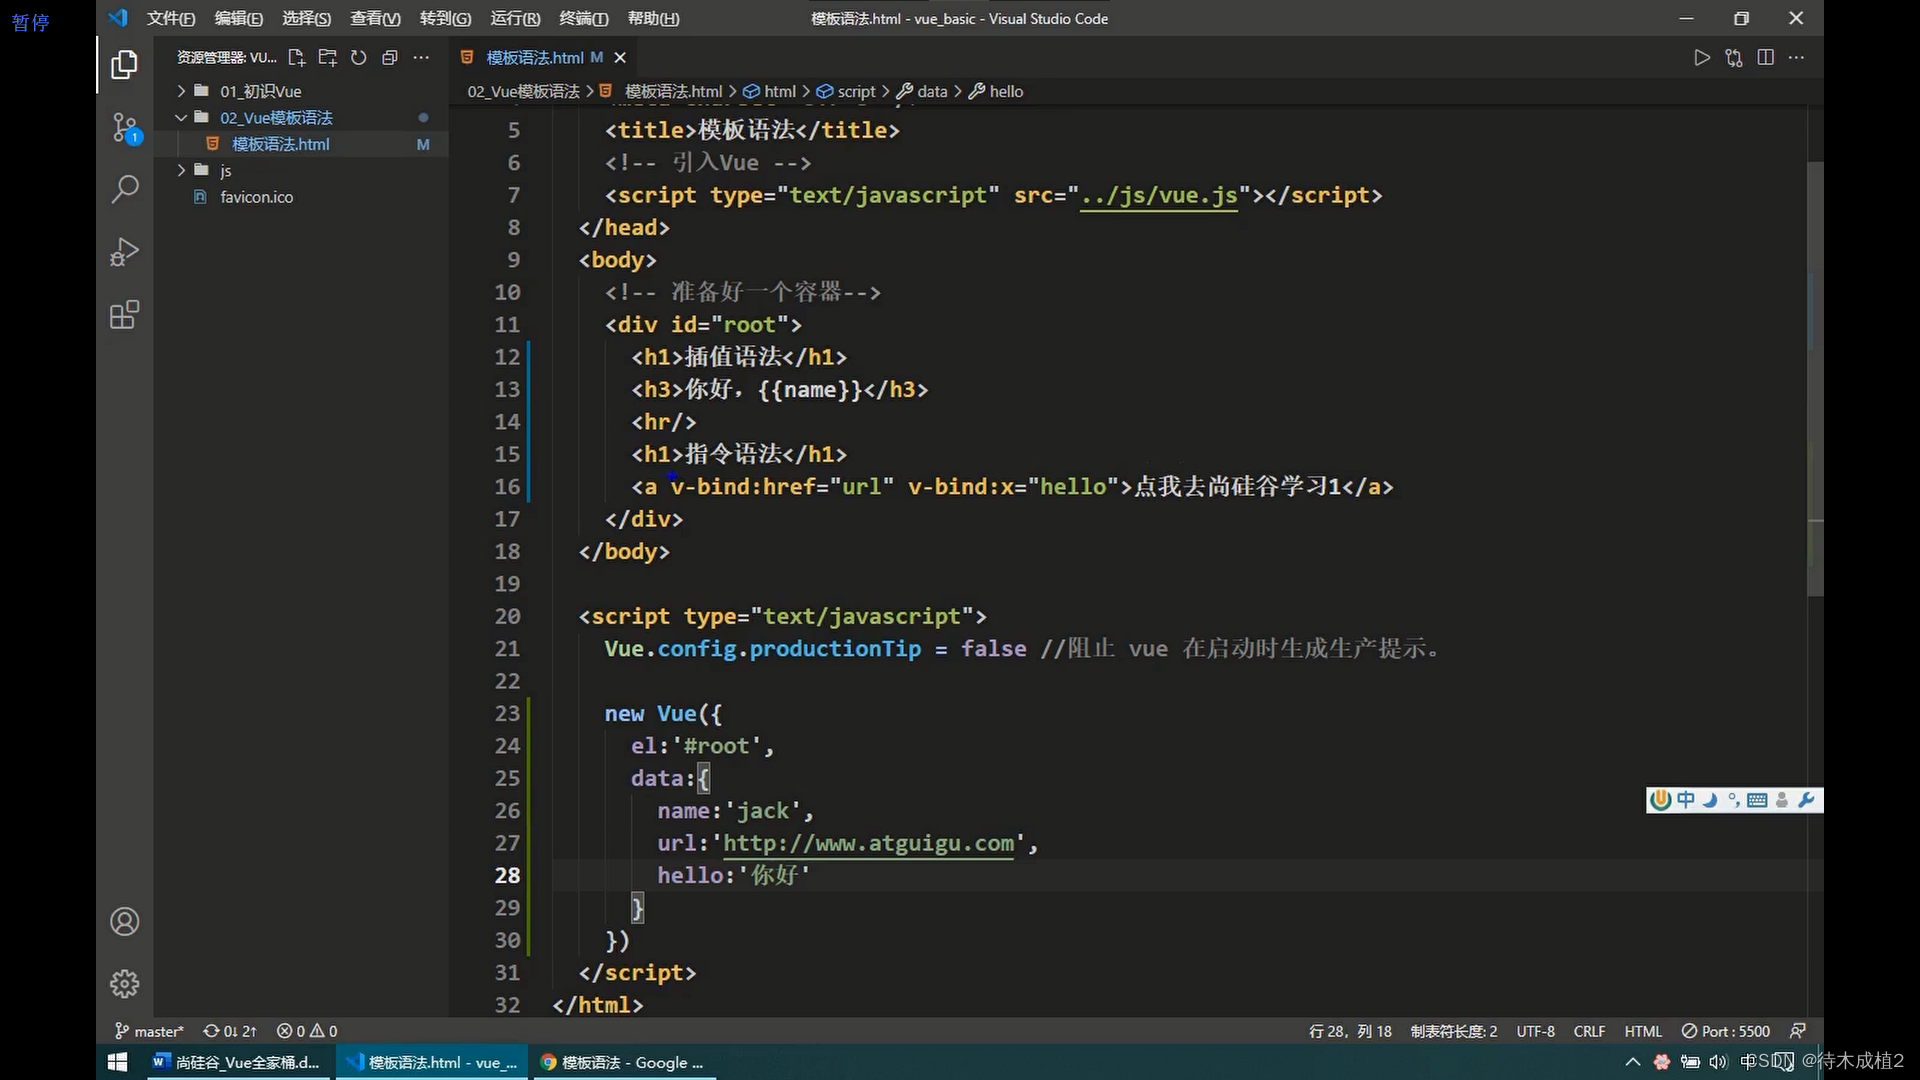Place cursor on line 28 hello value
The width and height of the screenshot is (1920, 1080).
click(775, 875)
